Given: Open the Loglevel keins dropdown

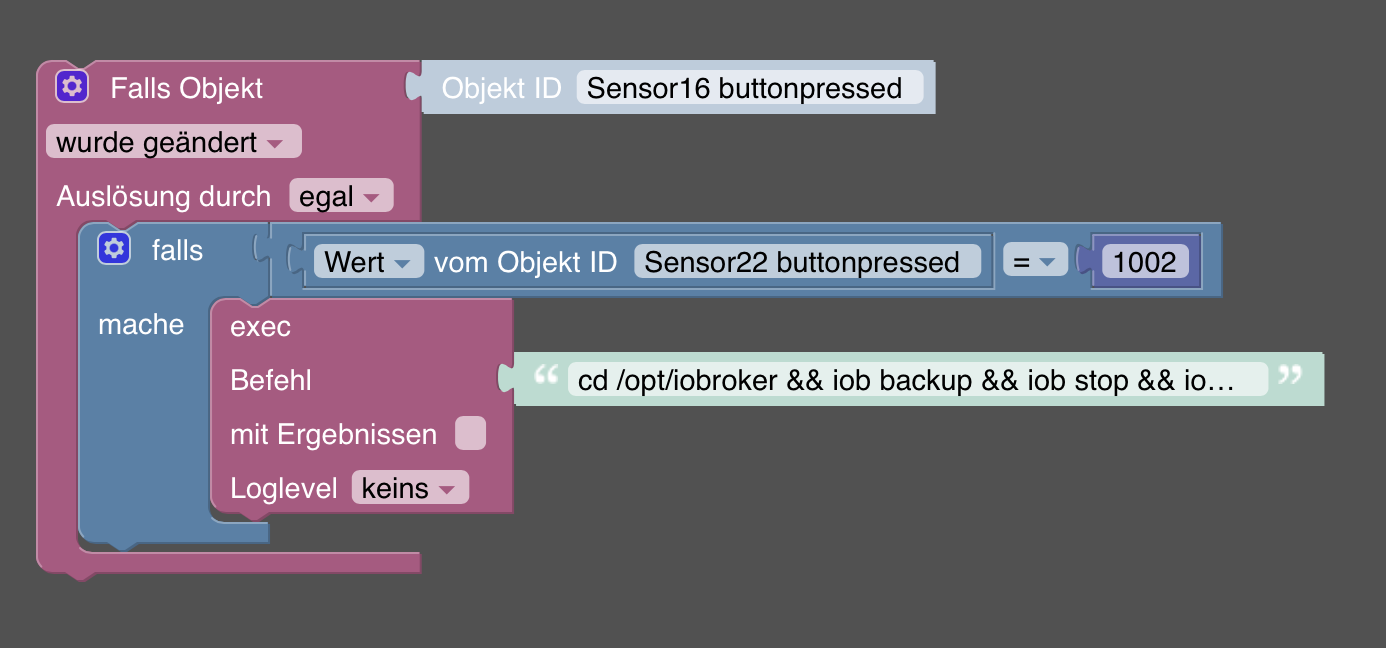Looking at the screenshot, I should pyautogui.click(x=409, y=488).
